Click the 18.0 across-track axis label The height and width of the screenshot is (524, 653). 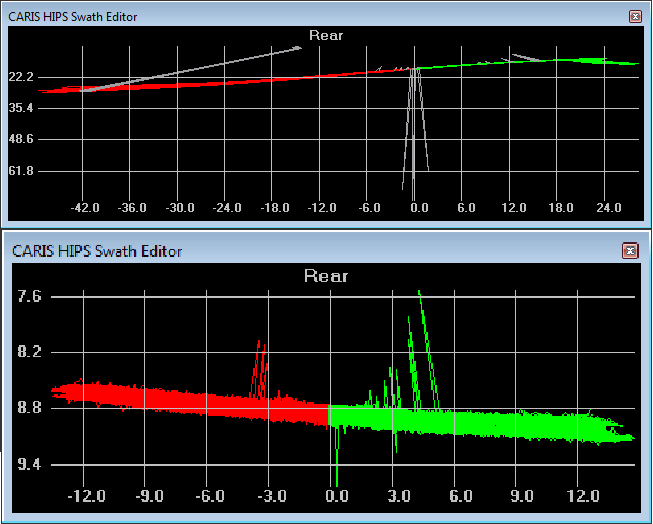point(561,207)
